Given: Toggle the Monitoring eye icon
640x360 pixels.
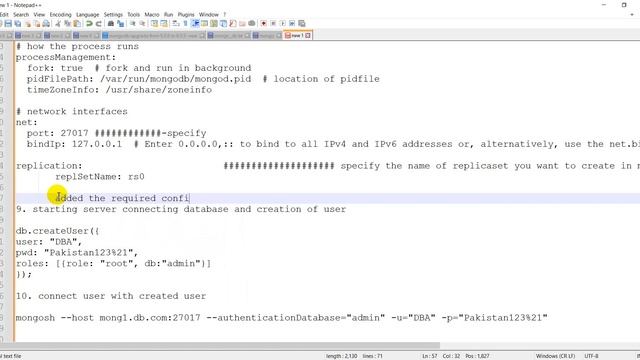Looking at the screenshot, I should [x=251, y=24].
